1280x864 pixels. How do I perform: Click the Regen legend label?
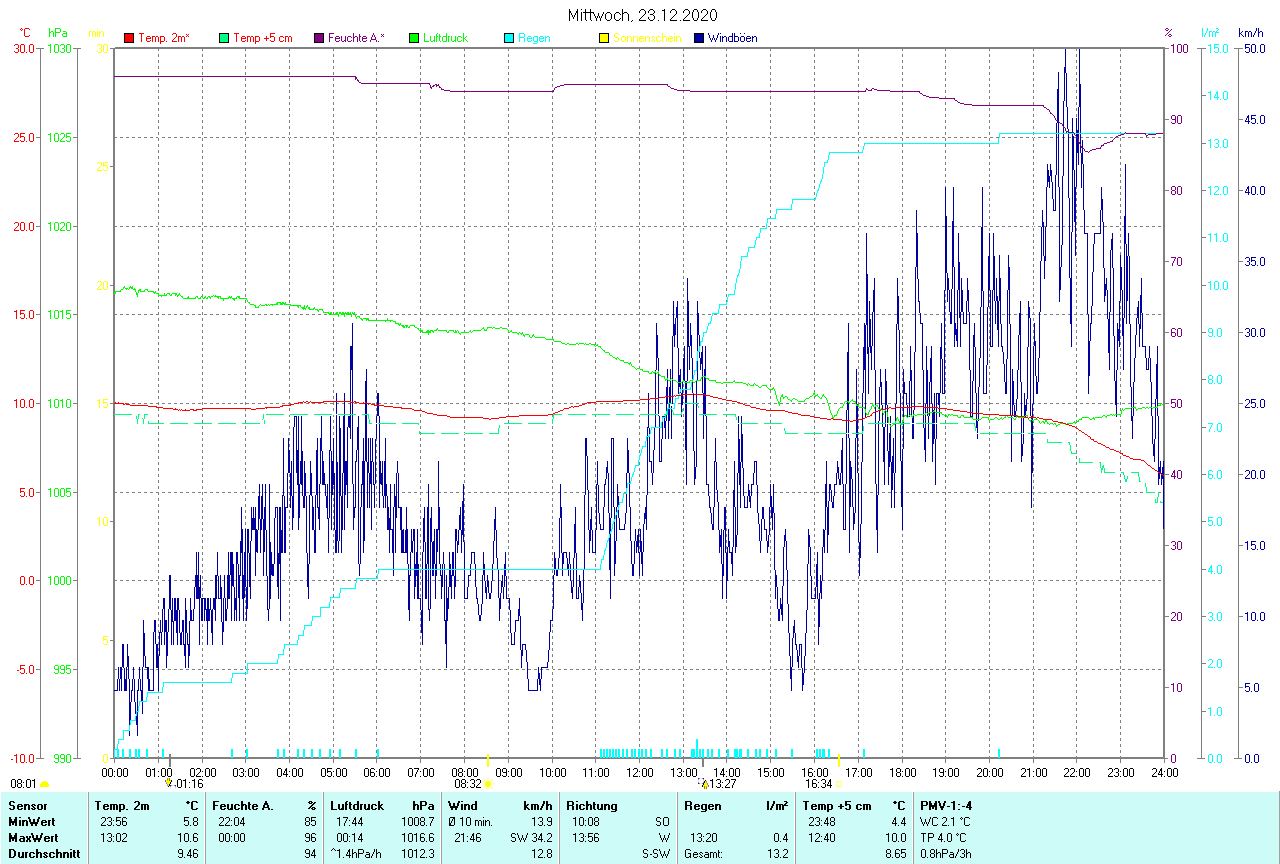pos(533,38)
